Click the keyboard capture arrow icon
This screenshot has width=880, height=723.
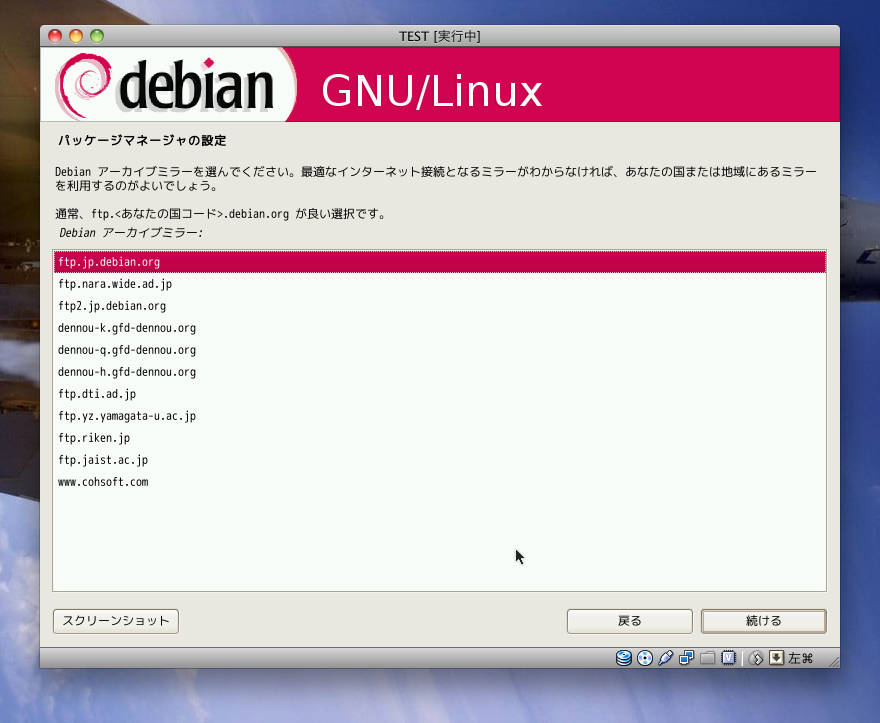(x=776, y=658)
